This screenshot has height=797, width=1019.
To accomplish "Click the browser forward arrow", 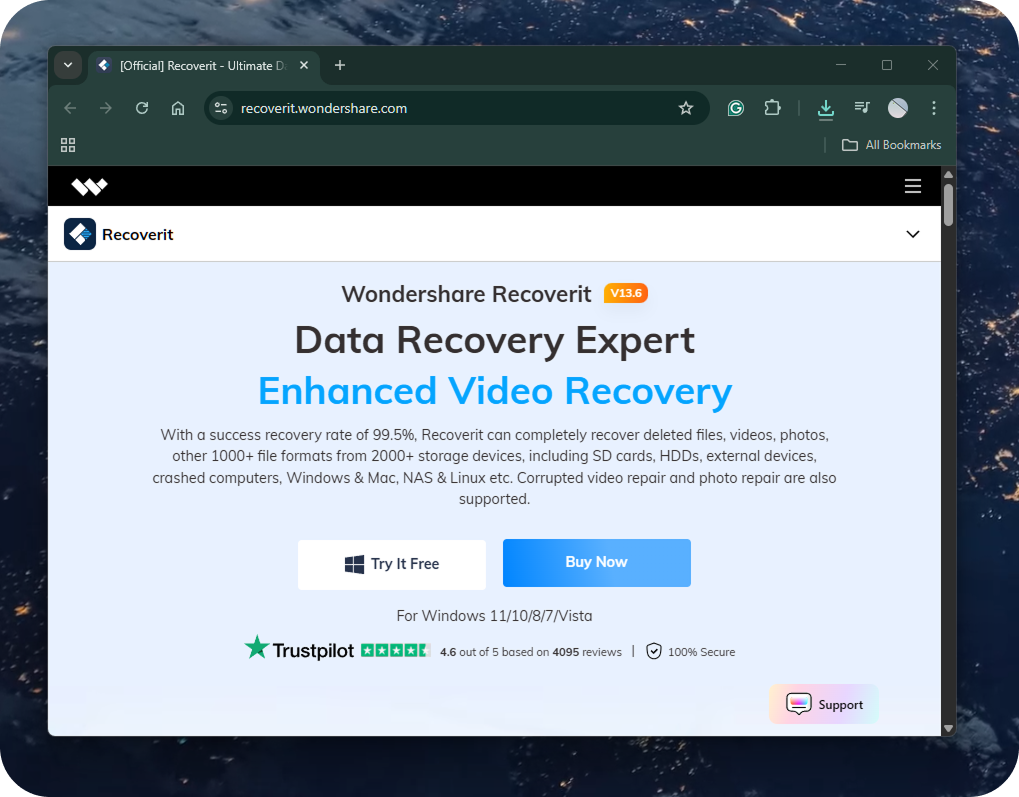I will (105, 108).
